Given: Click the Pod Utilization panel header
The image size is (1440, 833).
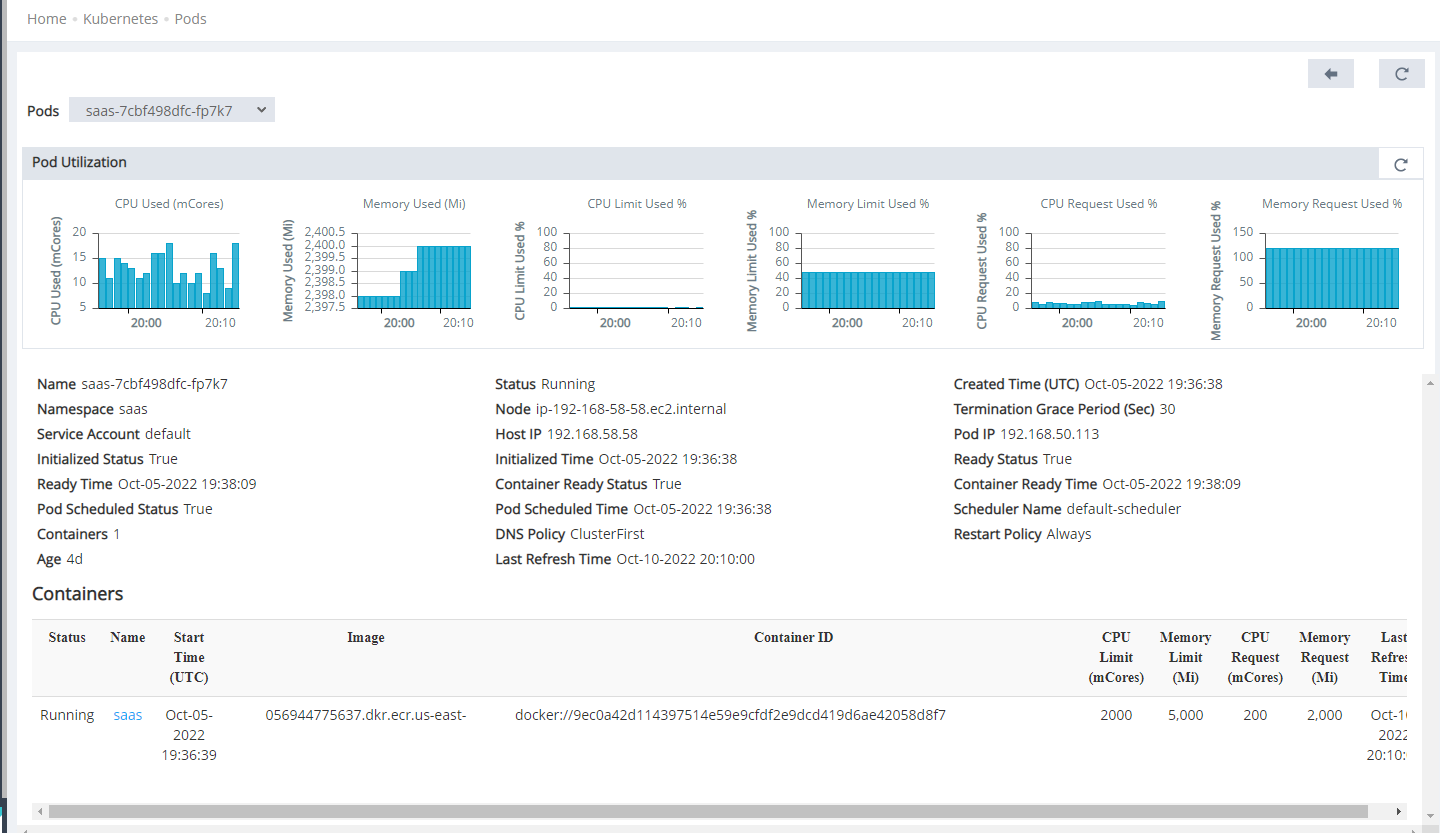Looking at the screenshot, I should coord(78,162).
